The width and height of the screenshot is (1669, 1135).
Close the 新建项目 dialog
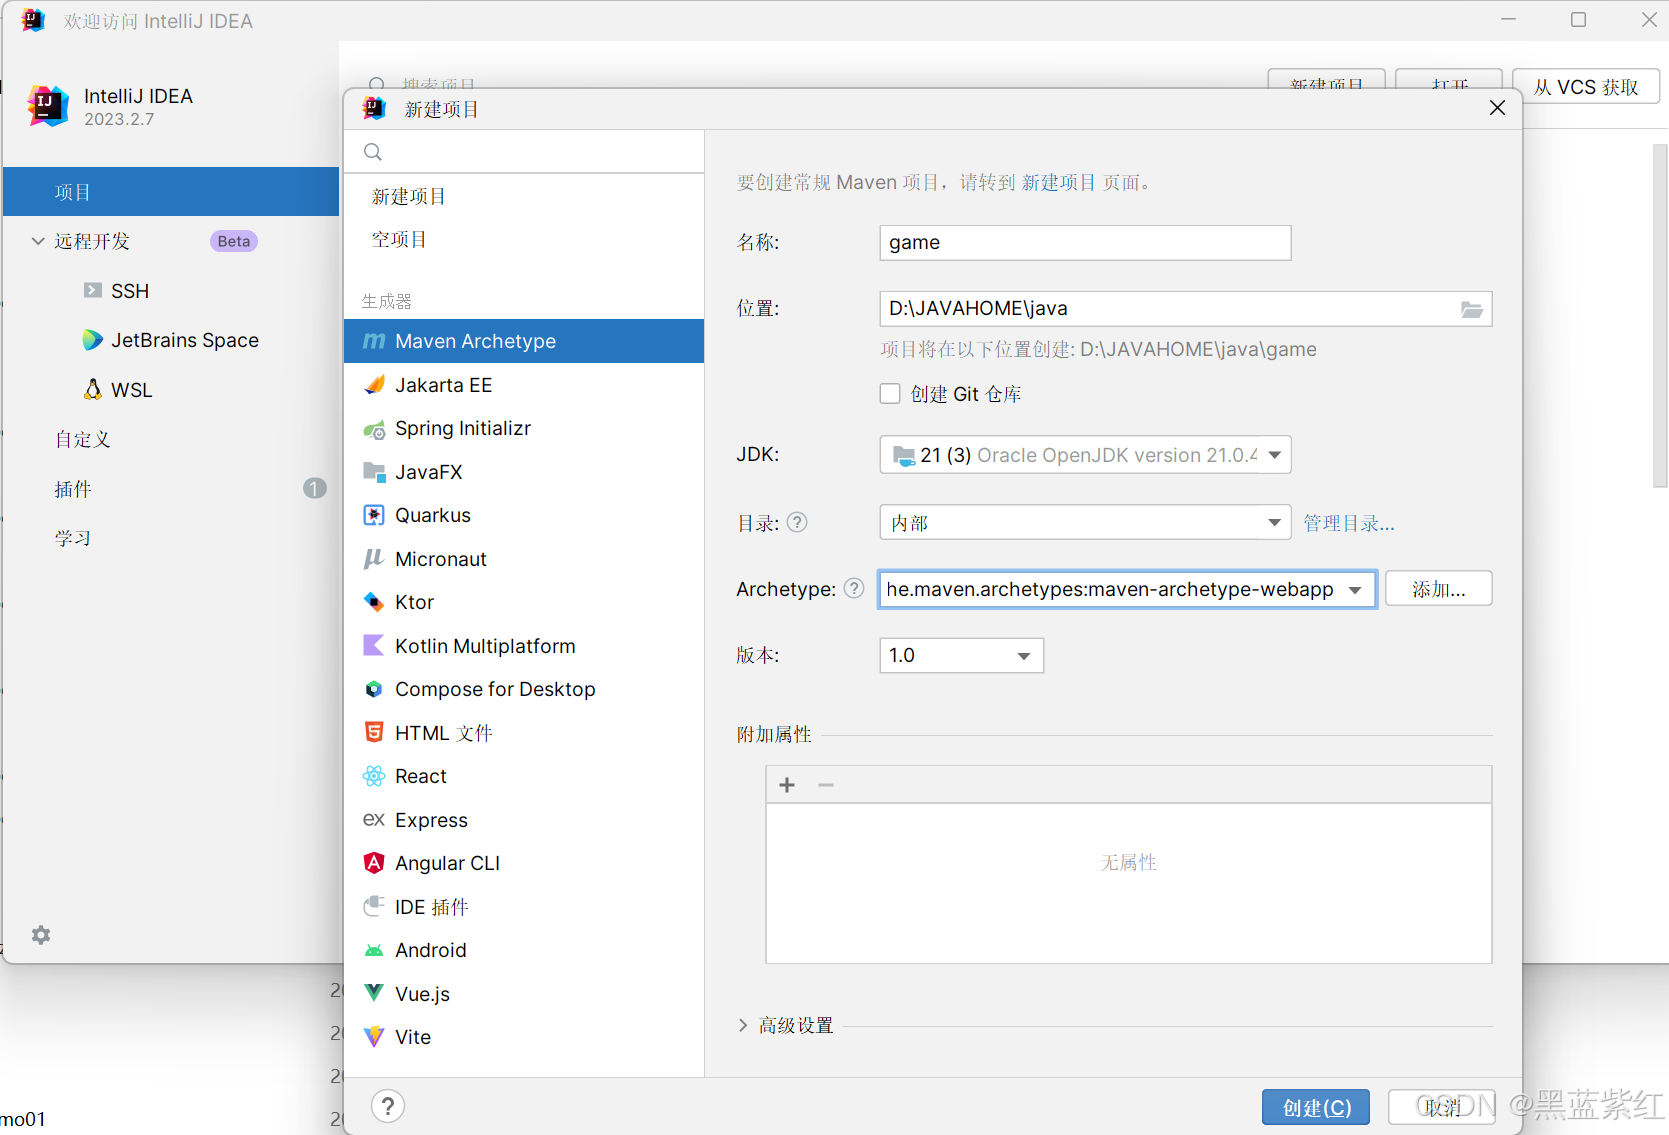tap(1497, 108)
